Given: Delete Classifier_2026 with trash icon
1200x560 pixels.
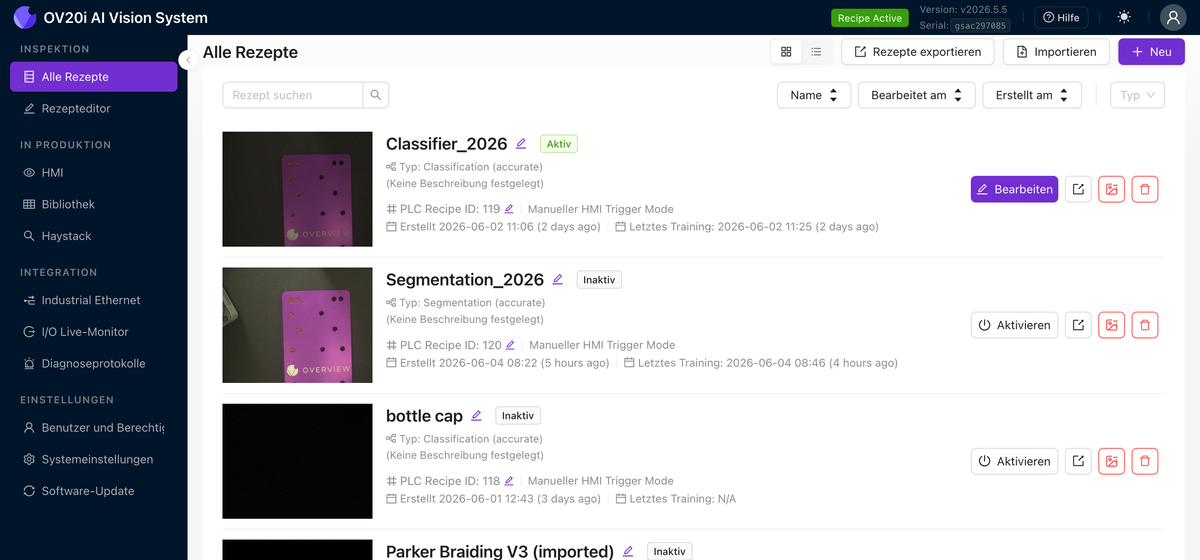Looking at the screenshot, I should tap(1146, 189).
